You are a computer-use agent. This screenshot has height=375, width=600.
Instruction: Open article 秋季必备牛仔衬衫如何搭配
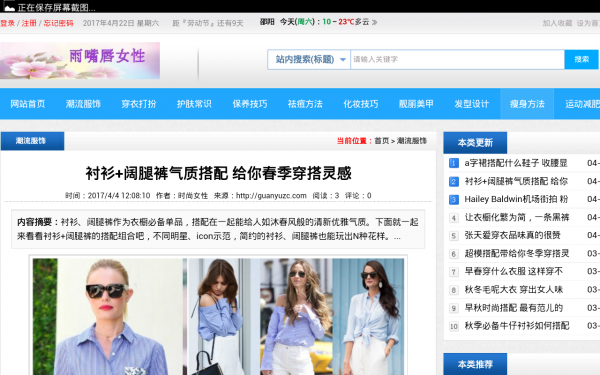[x=517, y=326]
